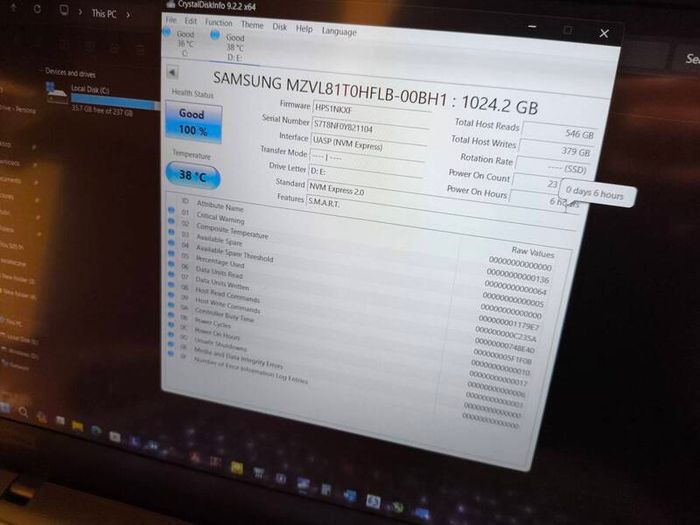Select Number of Error Information Log Entries row
This screenshot has width=700, height=525.
250,370
